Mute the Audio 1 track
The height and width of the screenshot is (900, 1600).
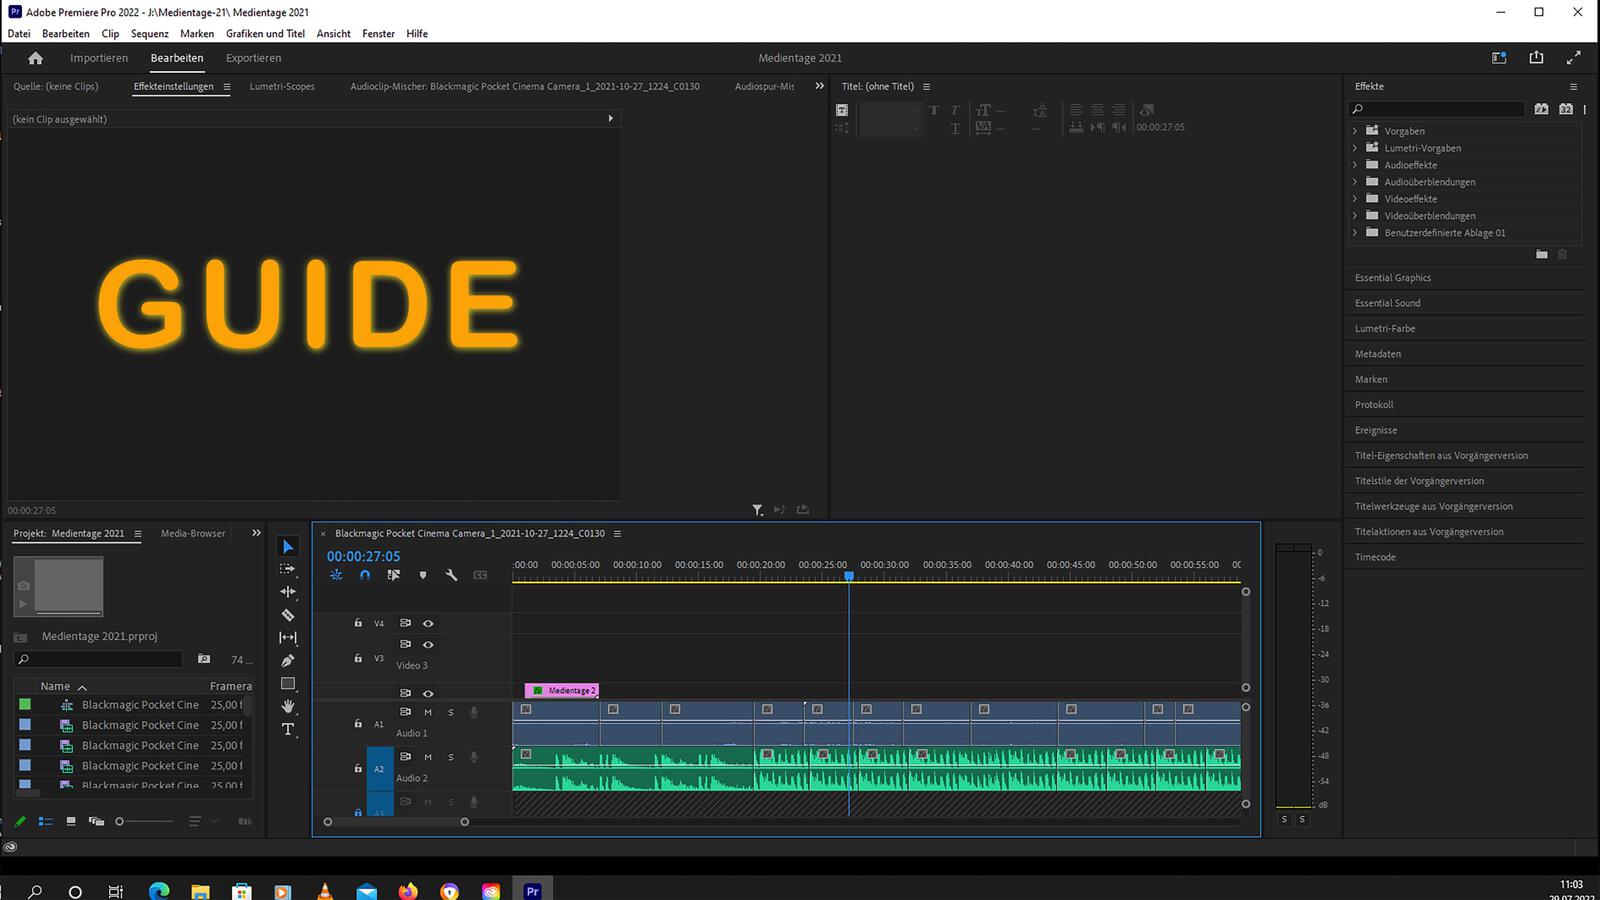click(x=428, y=712)
